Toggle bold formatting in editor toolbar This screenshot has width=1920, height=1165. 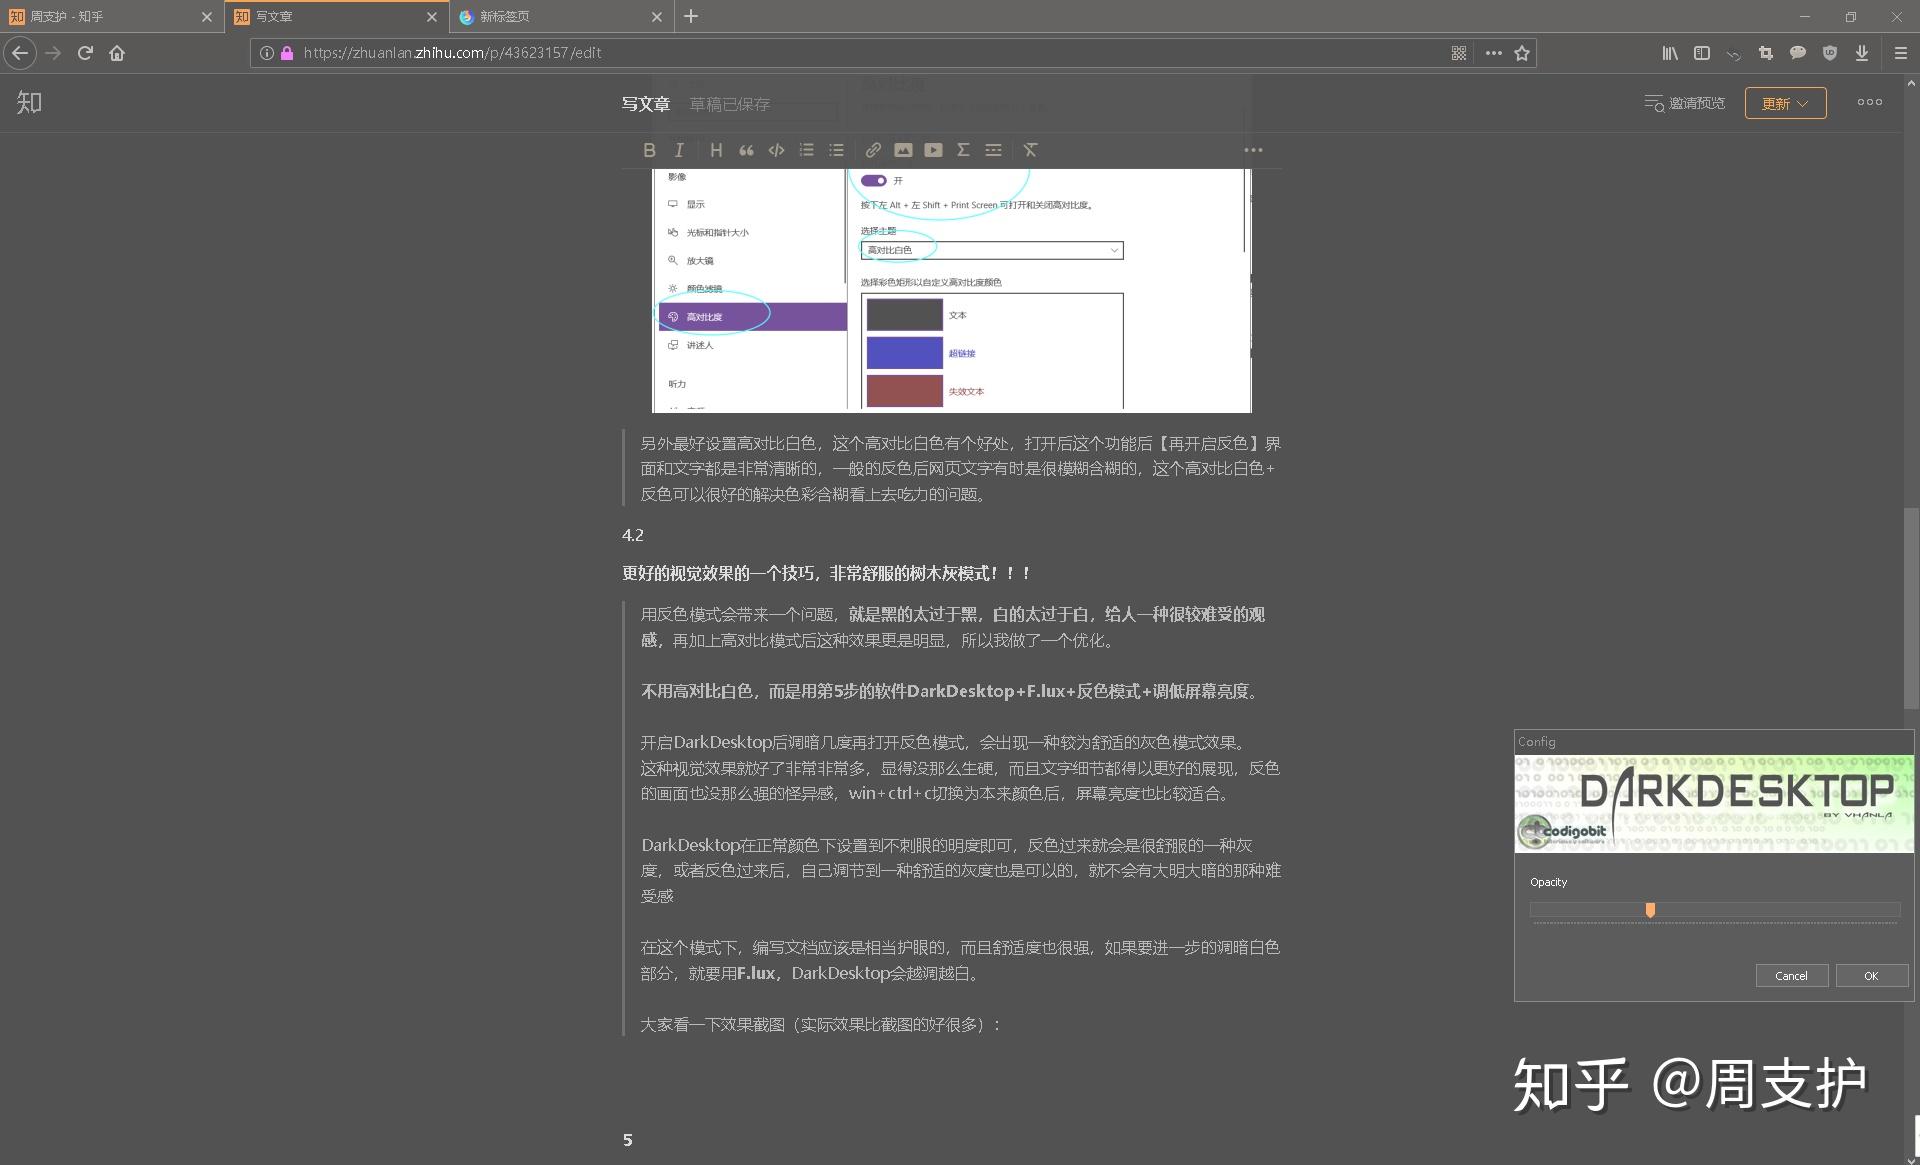pyautogui.click(x=649, y=150)
